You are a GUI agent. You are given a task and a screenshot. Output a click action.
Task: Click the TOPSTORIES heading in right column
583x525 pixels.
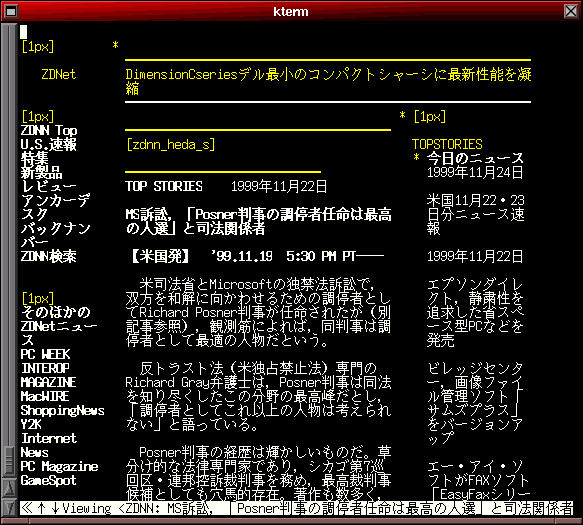(x=447, y=144)
